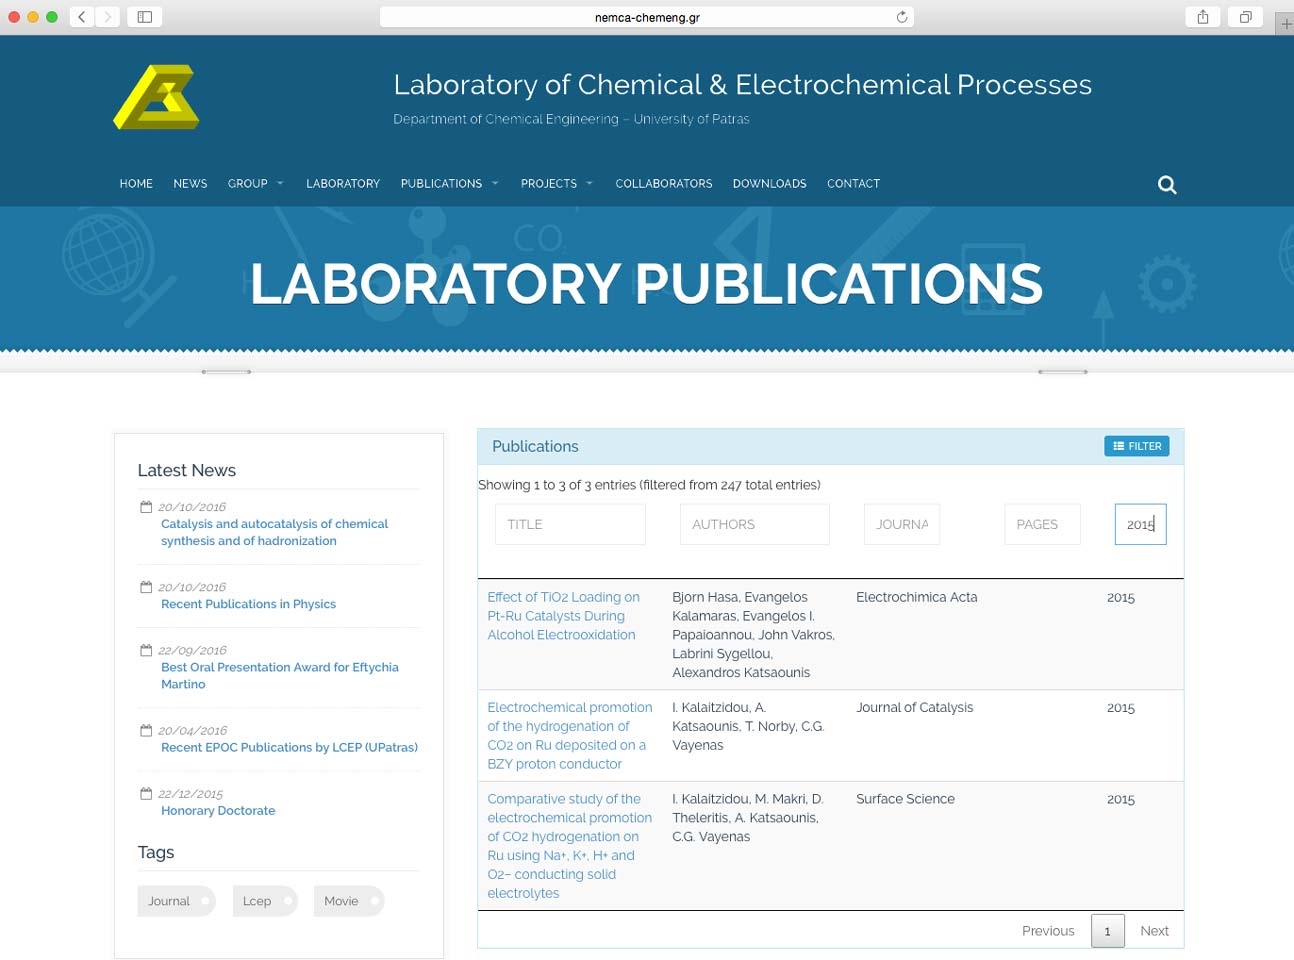Expand the GROUP menu dropdown
Screen dimensions: 1294x960
[x=255, y=184]
